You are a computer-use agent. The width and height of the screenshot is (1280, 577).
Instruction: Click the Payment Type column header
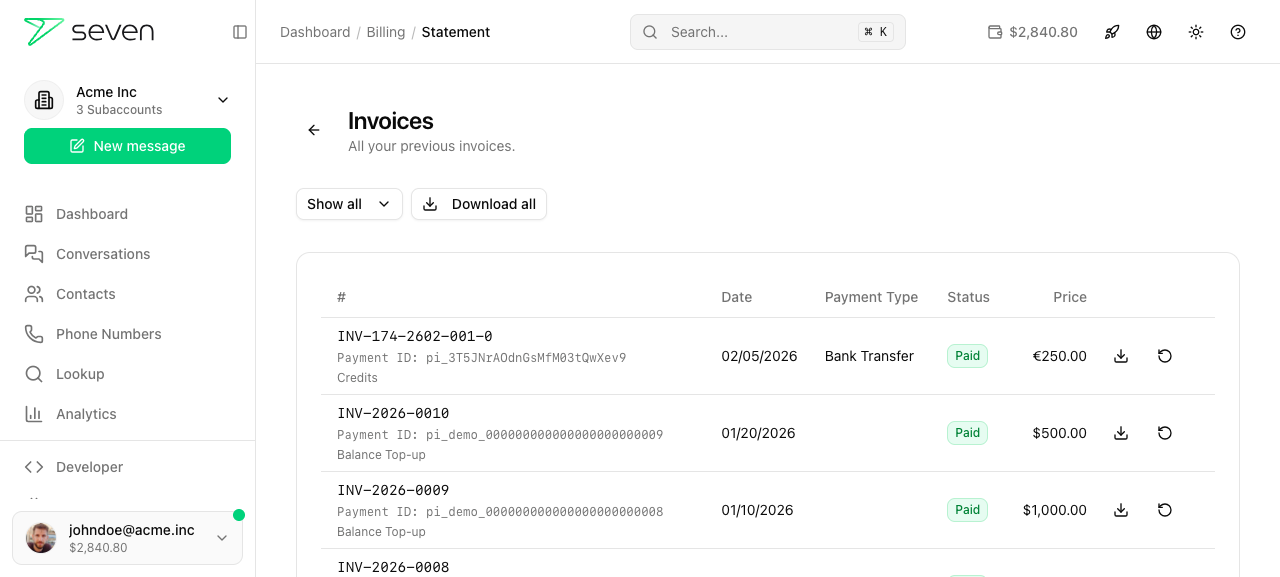[x=871, y=297]
